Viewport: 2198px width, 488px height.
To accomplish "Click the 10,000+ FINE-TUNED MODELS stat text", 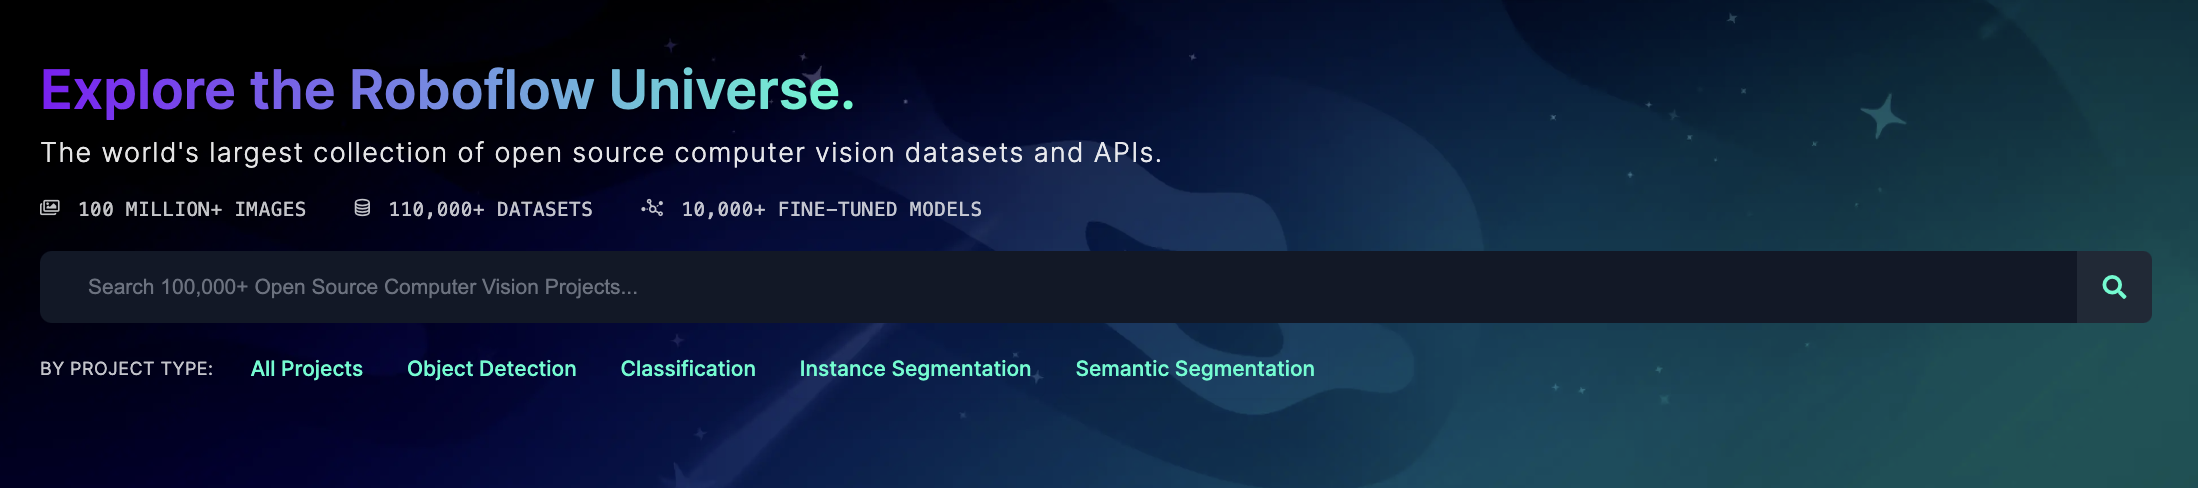I will pyautogui.click(x=832, y=209).
